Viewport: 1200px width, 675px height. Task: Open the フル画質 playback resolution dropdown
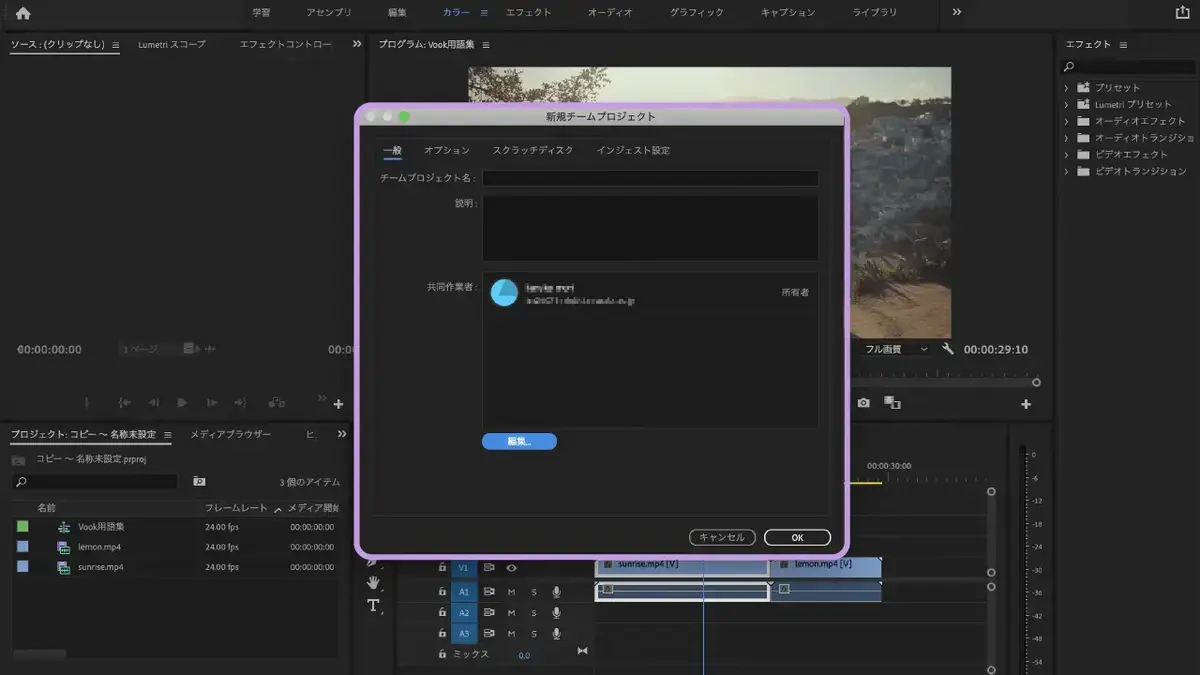pos(895,349)
